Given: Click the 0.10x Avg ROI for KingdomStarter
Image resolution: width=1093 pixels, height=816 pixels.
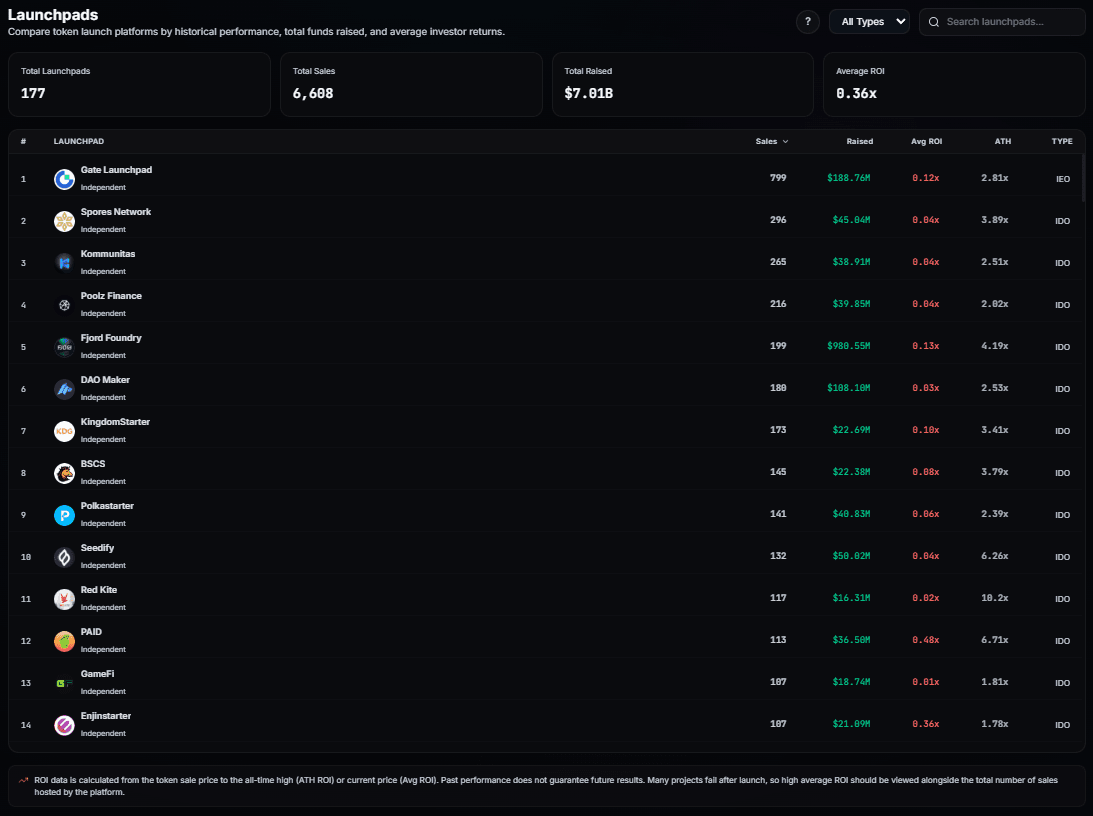Looking at the screenshot, I should [926, 430].
